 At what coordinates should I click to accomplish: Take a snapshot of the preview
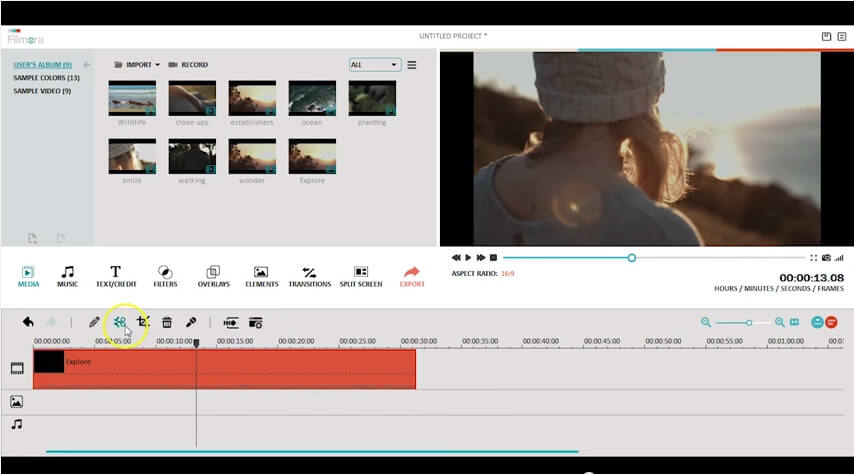pos(826,258)
